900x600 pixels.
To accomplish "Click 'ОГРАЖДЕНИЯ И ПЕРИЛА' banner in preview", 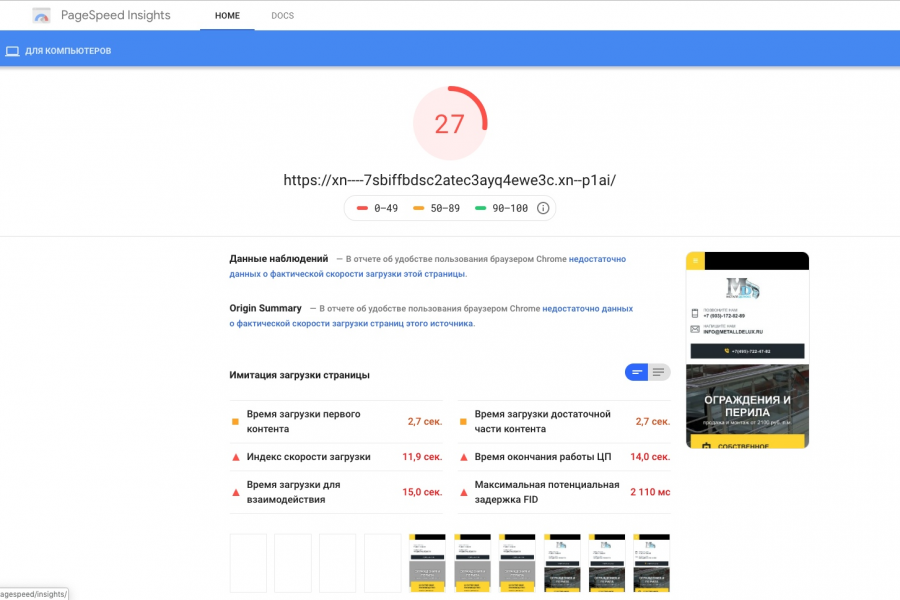I will pos(747,405).
